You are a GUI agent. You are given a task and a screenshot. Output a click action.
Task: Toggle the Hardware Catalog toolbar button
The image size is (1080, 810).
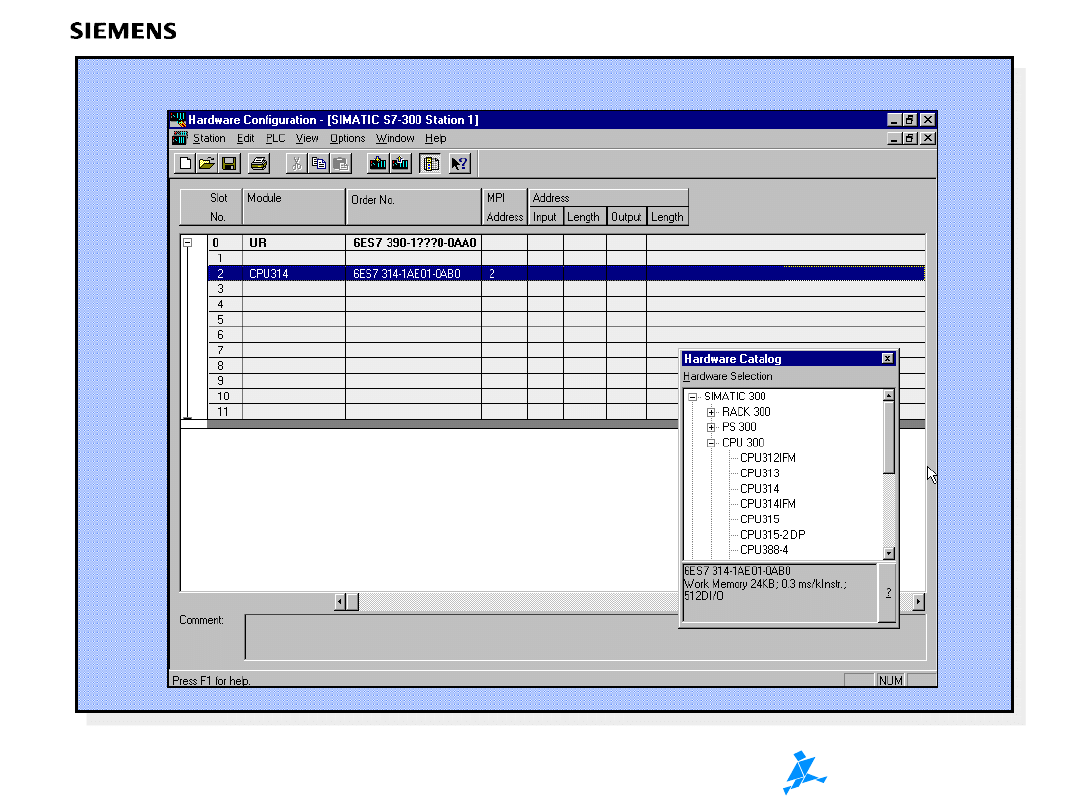(430, 163)
